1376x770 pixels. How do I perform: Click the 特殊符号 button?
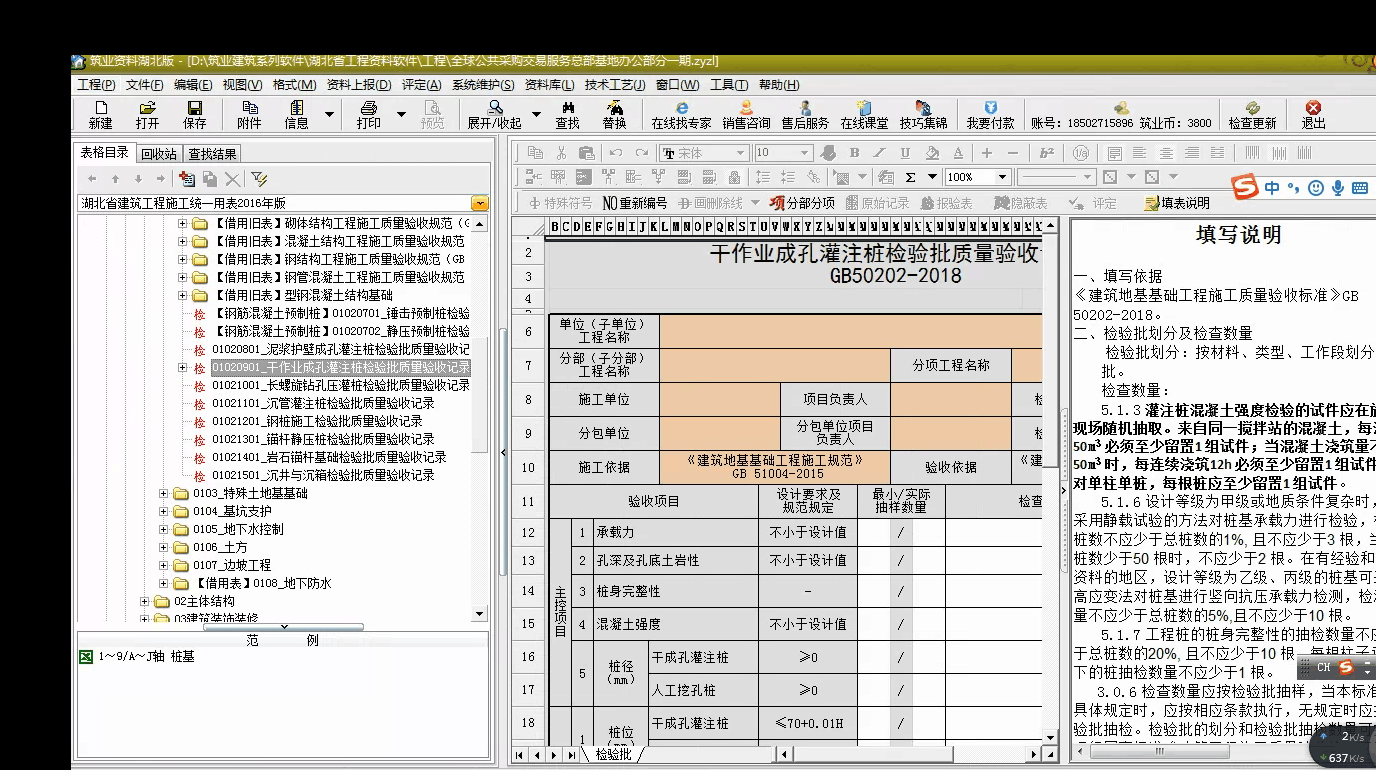(560, 203)
